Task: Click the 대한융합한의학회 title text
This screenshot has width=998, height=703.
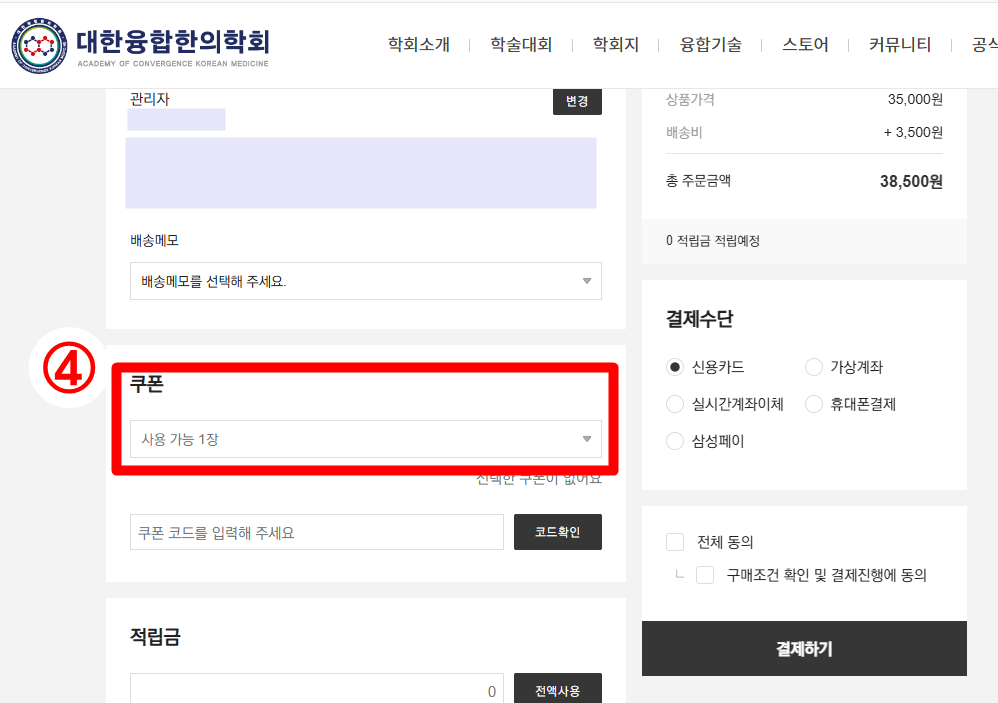Action: tap(173, 41)
